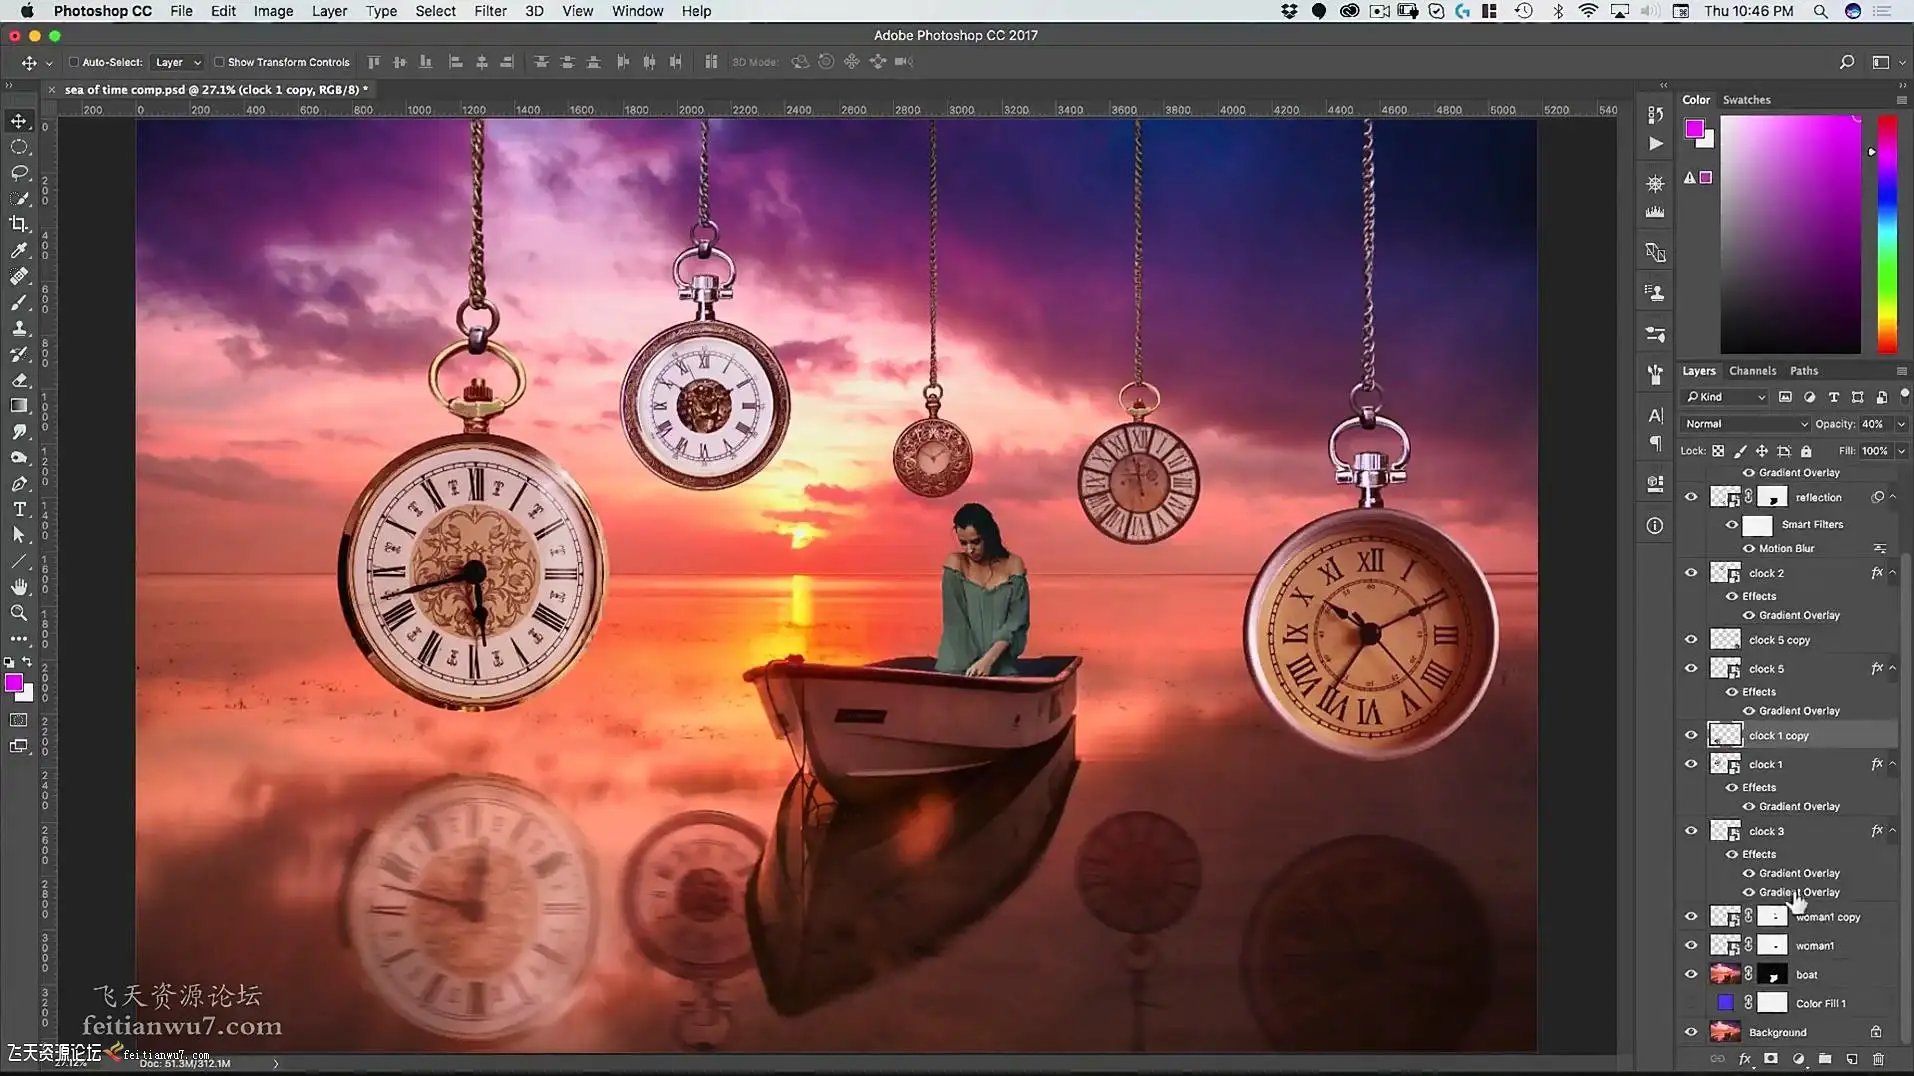Select the Gradient tool

19,406
